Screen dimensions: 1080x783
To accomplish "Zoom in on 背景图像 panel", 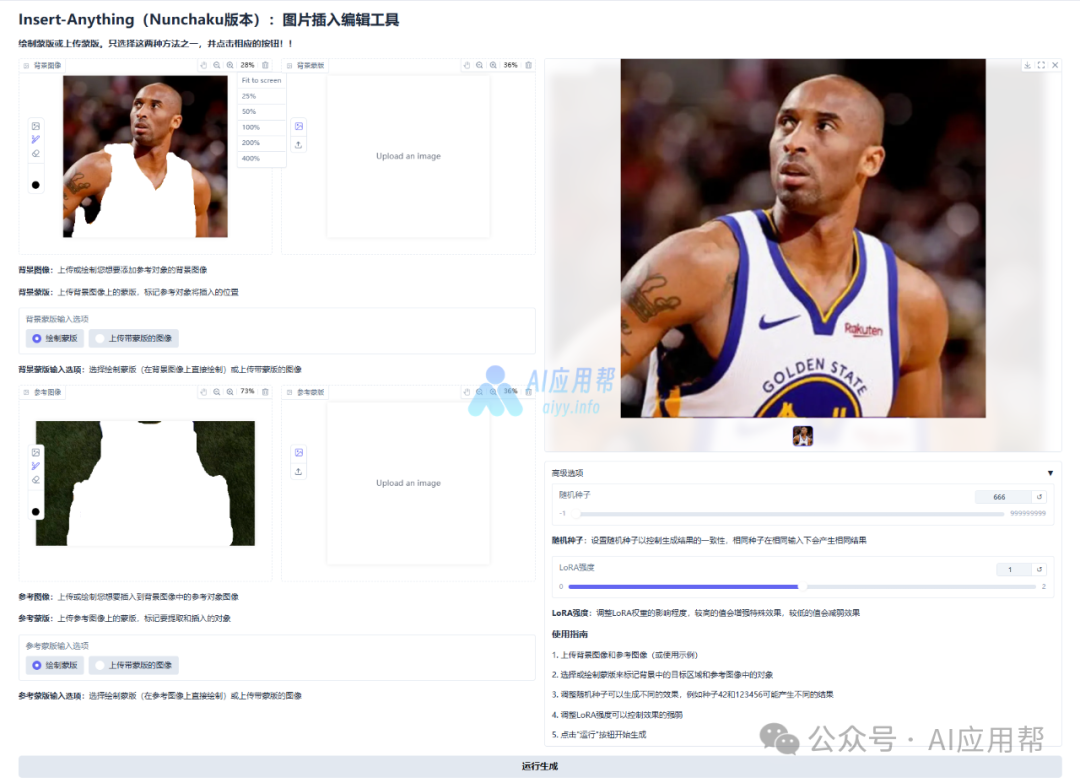I will [230, 65].
